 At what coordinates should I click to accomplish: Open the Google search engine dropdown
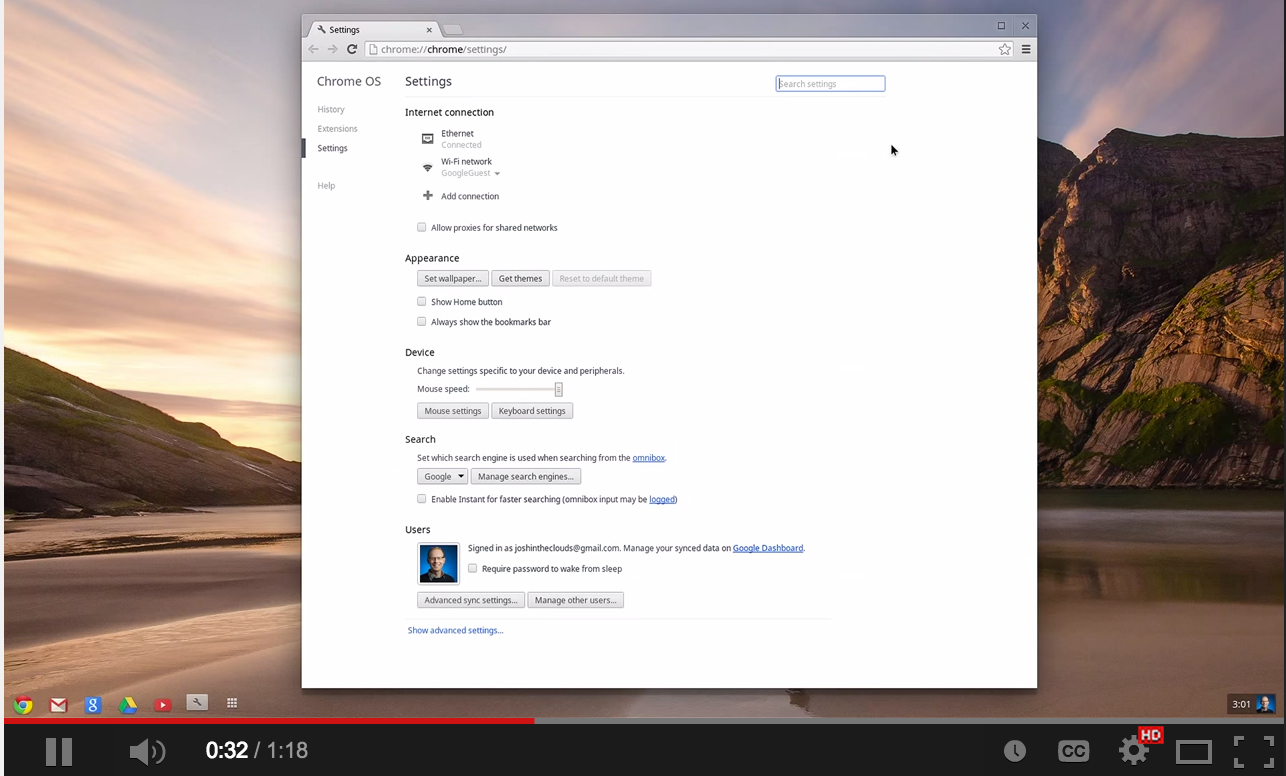tap(442, 476)
